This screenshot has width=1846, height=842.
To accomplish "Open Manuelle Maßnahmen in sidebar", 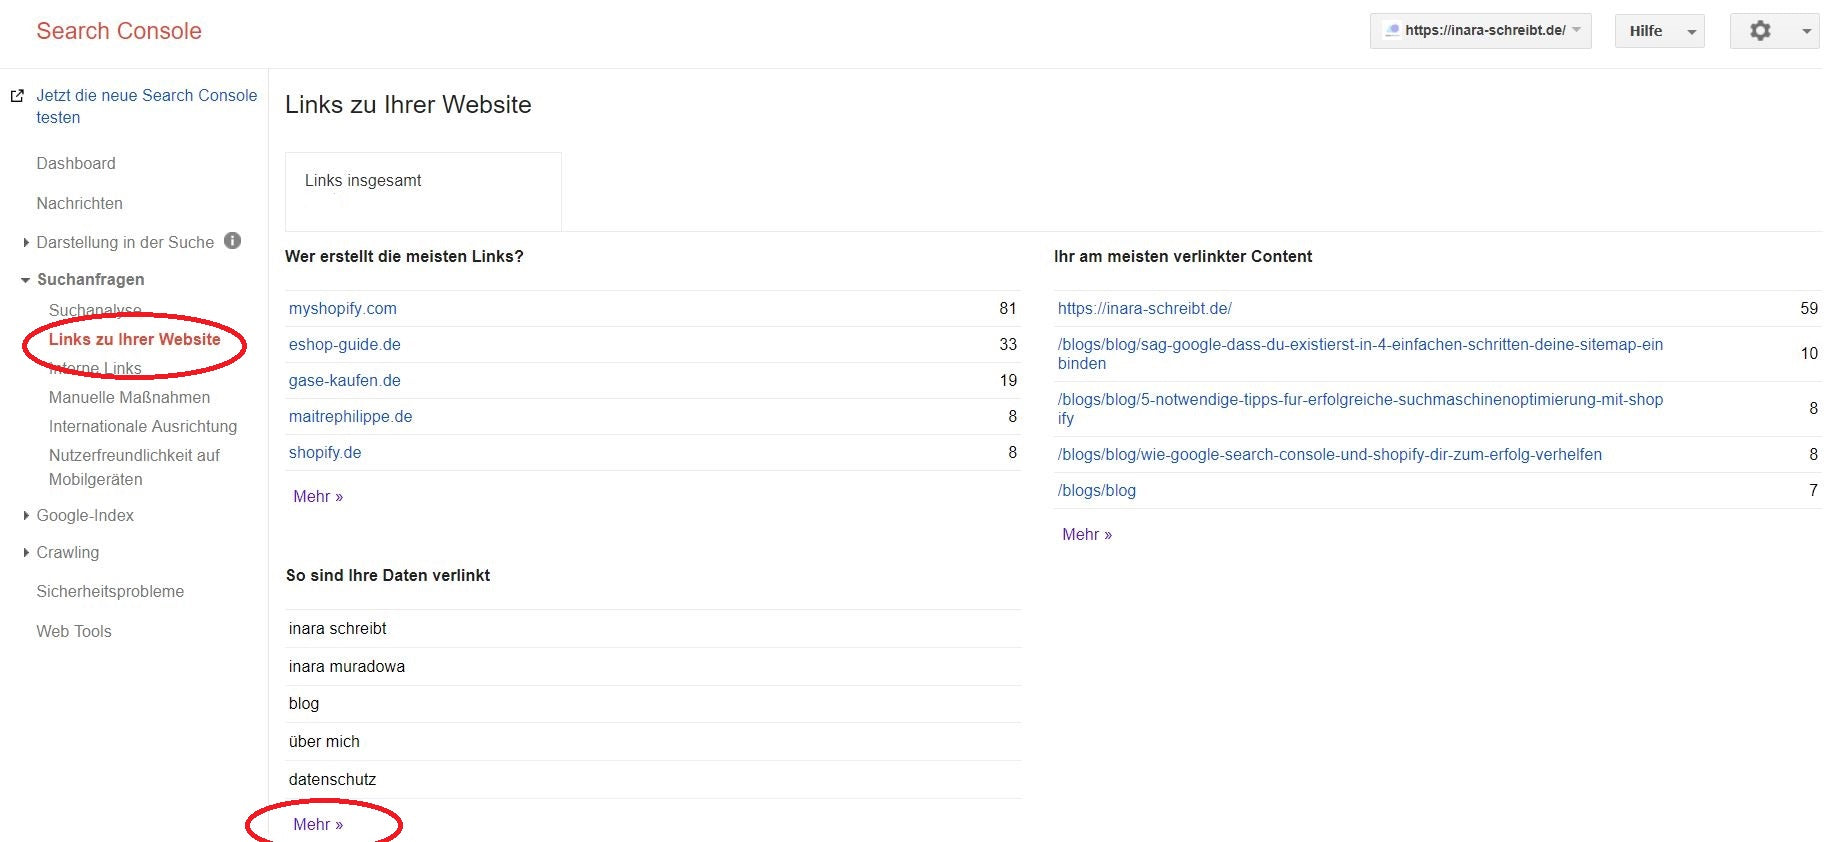I will 130,397.
